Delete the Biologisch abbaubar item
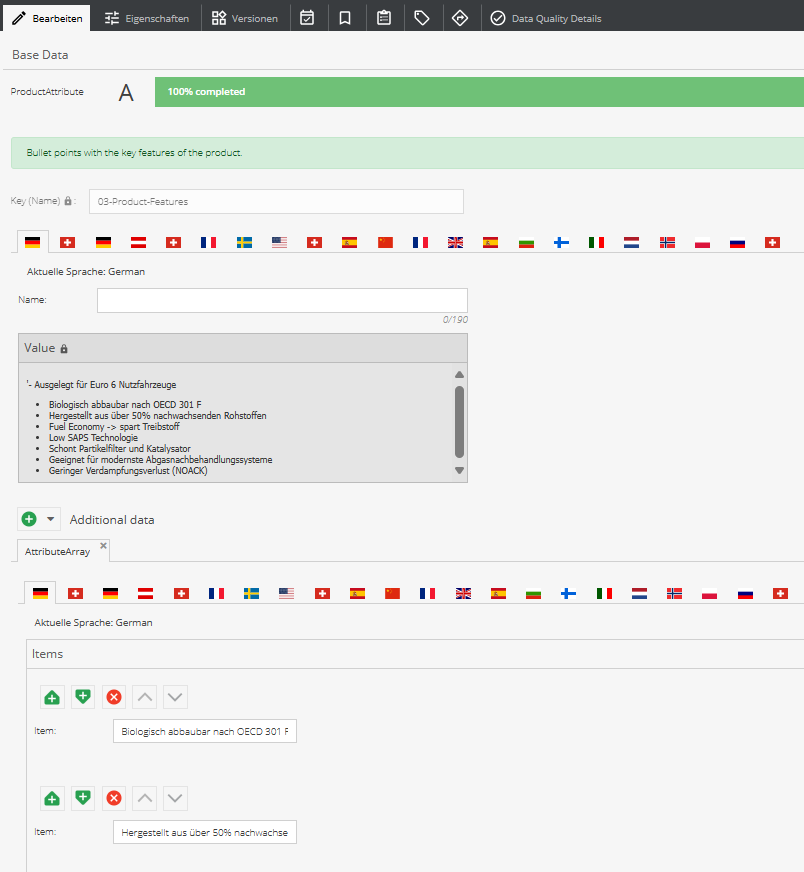804x872 pixels. [x=114, y=697]
